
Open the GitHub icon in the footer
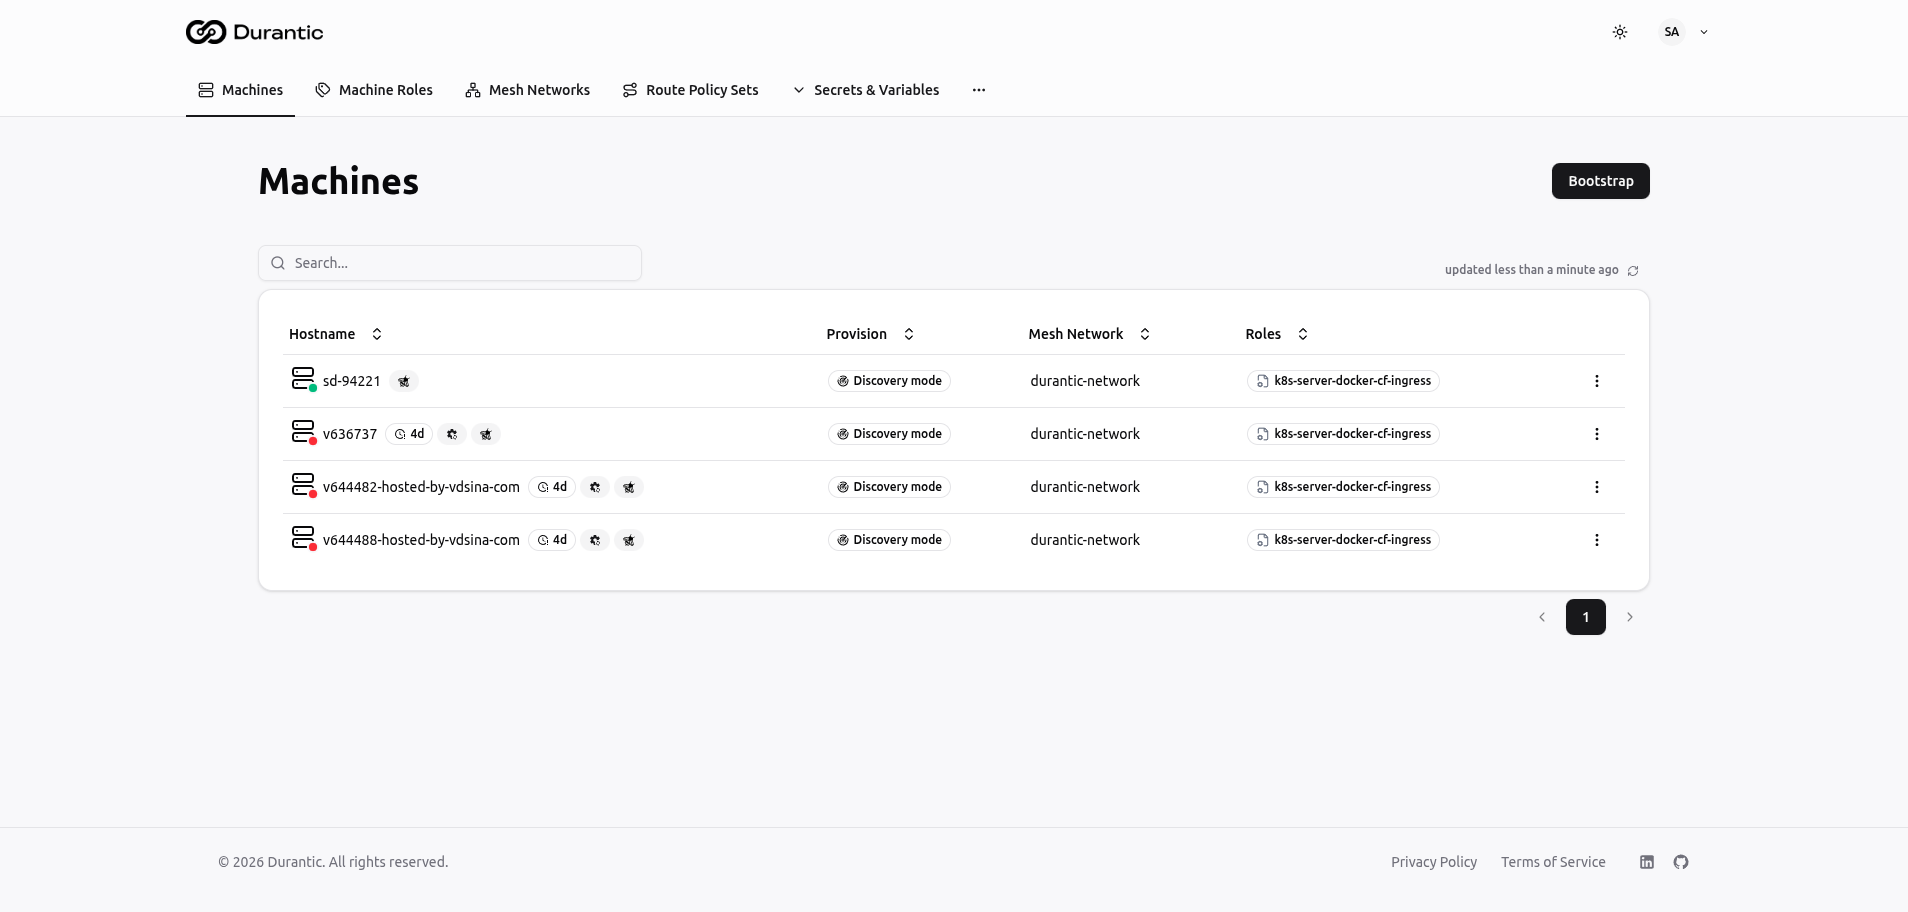point(1681,862)
